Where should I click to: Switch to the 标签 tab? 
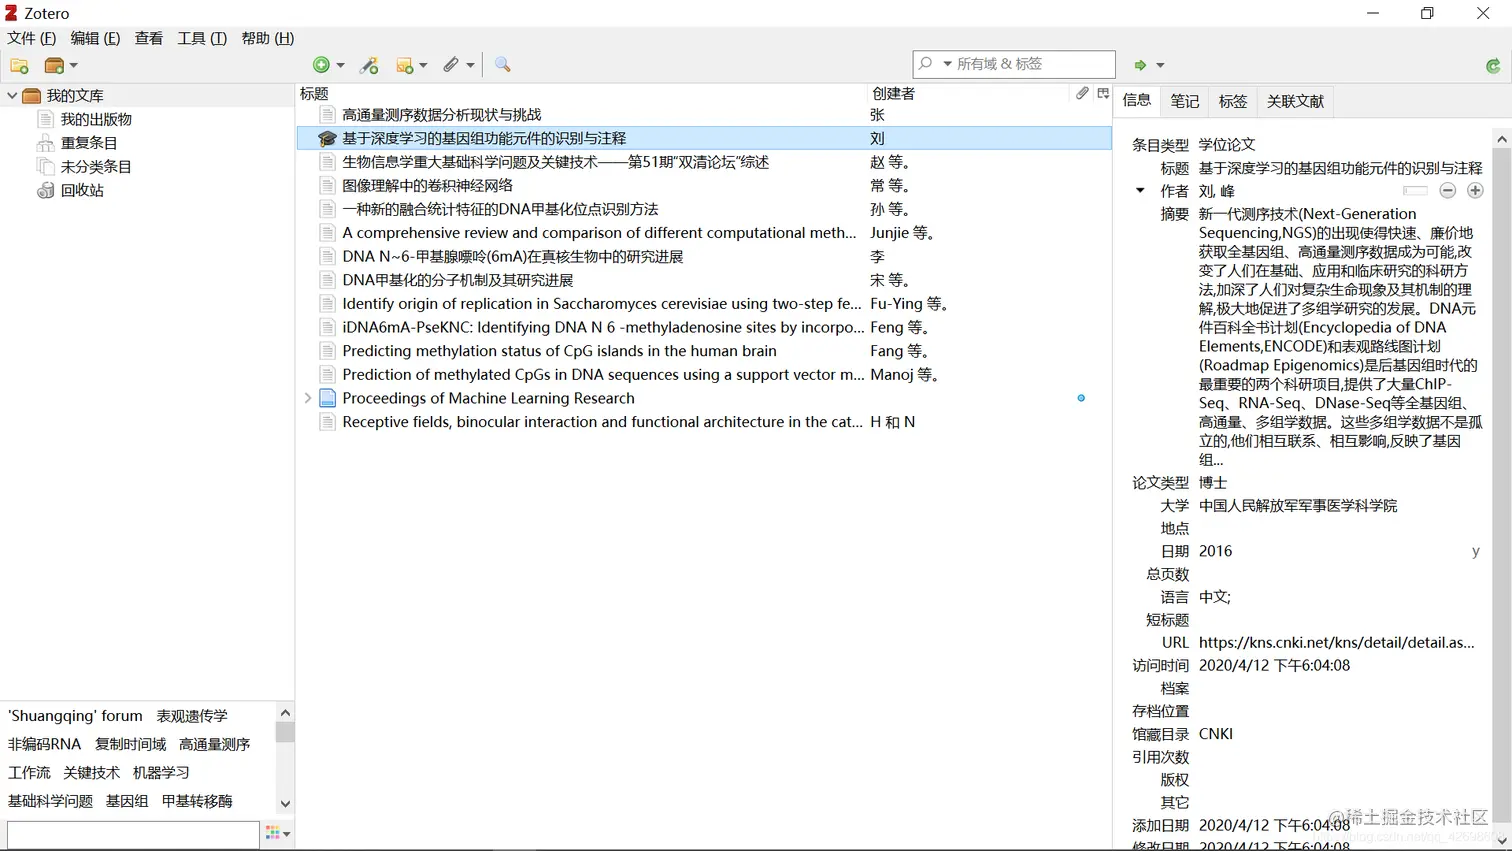1233,101
